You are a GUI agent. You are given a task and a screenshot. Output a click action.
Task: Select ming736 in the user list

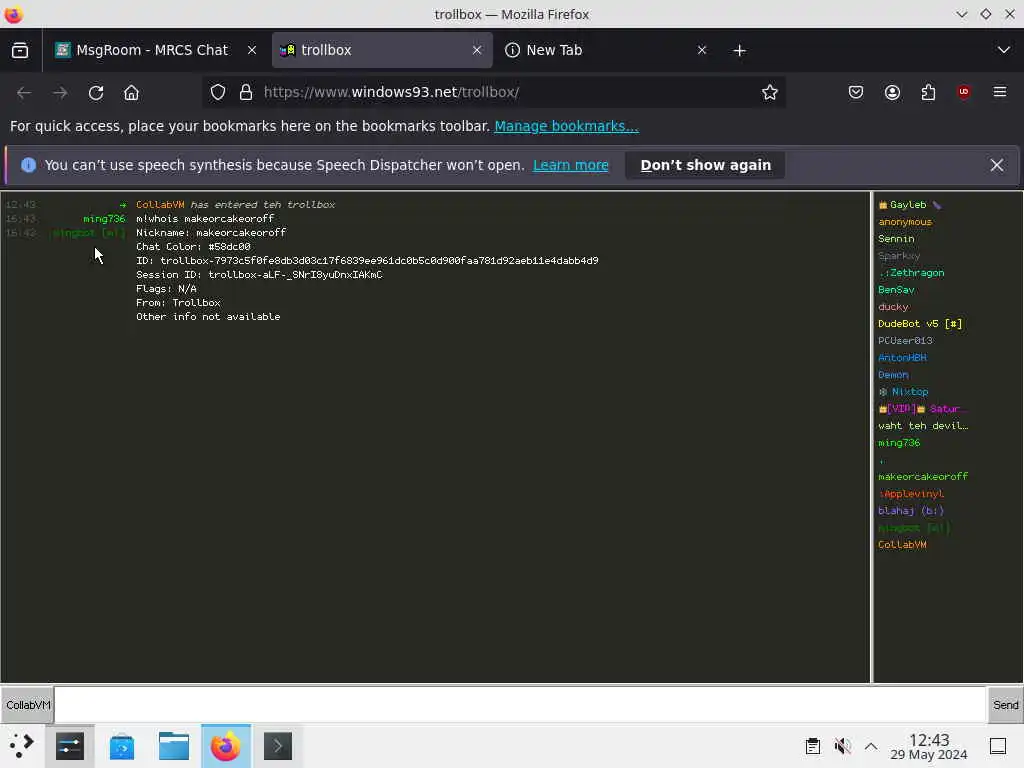tap(899, 443)
